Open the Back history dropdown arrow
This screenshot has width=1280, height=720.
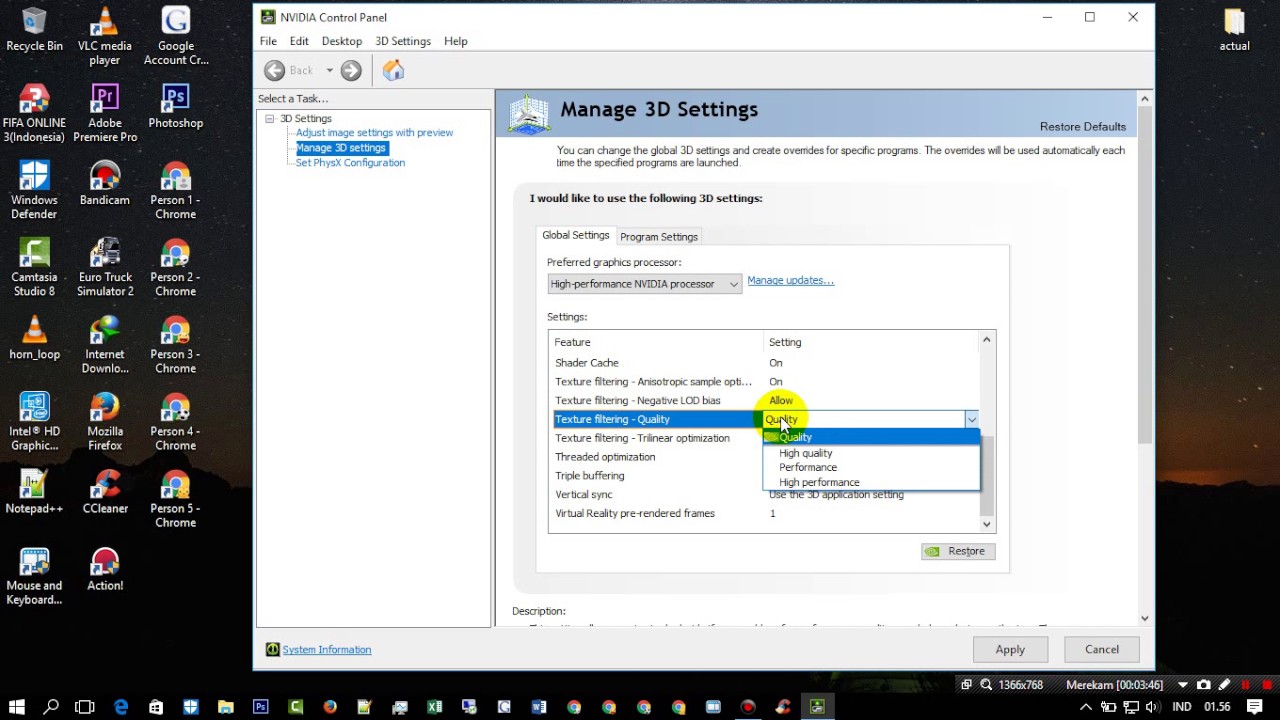click(x=329, y=70)
